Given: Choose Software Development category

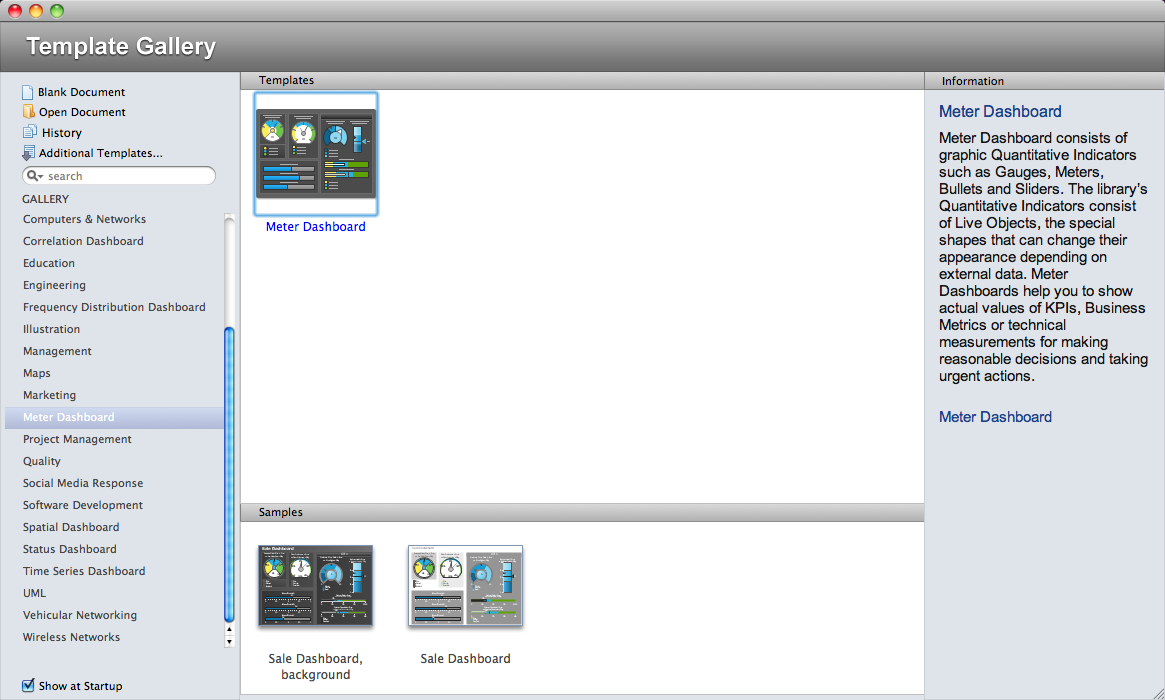Looking at the screenshot, I should point(82,505).
